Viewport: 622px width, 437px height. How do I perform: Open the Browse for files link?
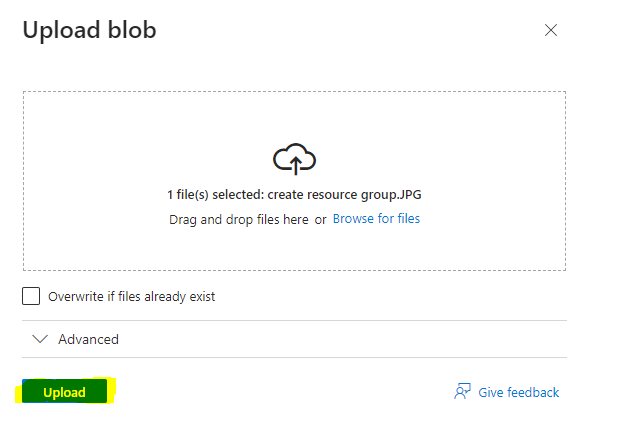(376, 219)
